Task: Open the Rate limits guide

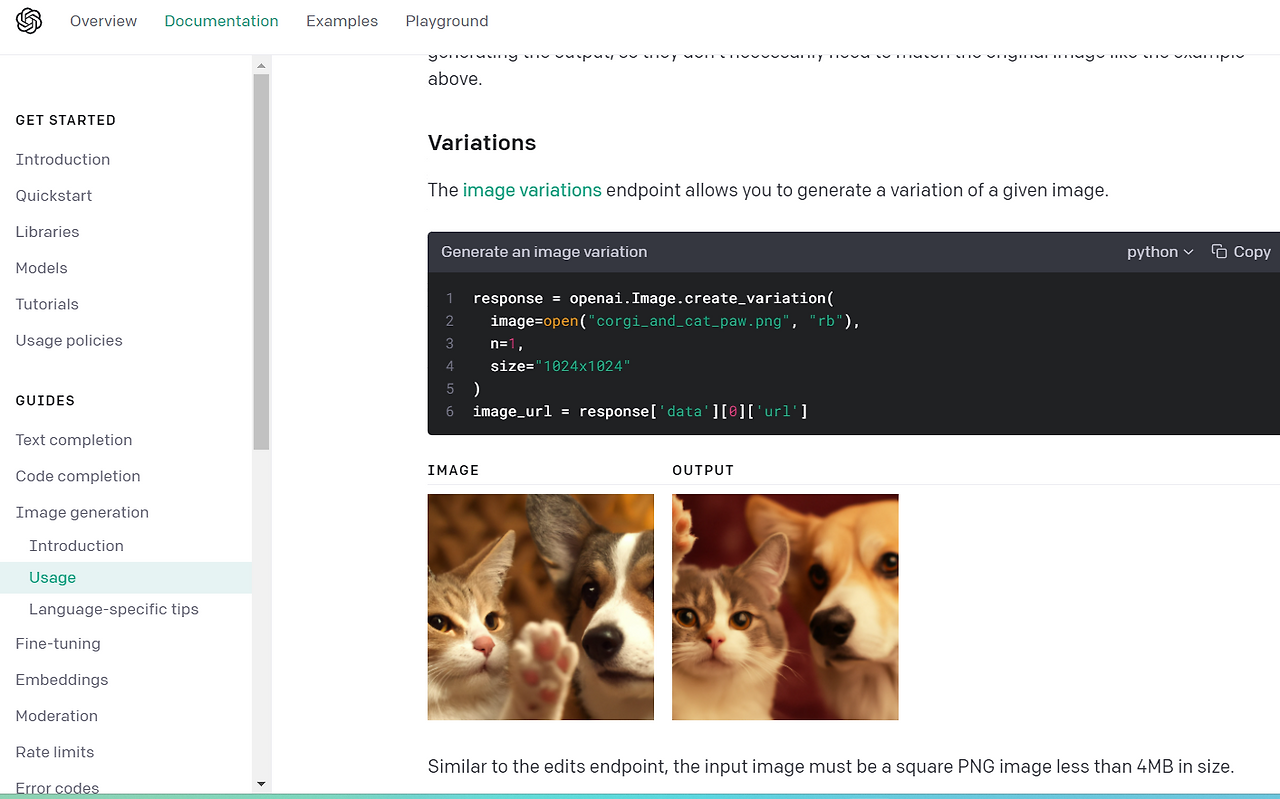Action: 55,752
